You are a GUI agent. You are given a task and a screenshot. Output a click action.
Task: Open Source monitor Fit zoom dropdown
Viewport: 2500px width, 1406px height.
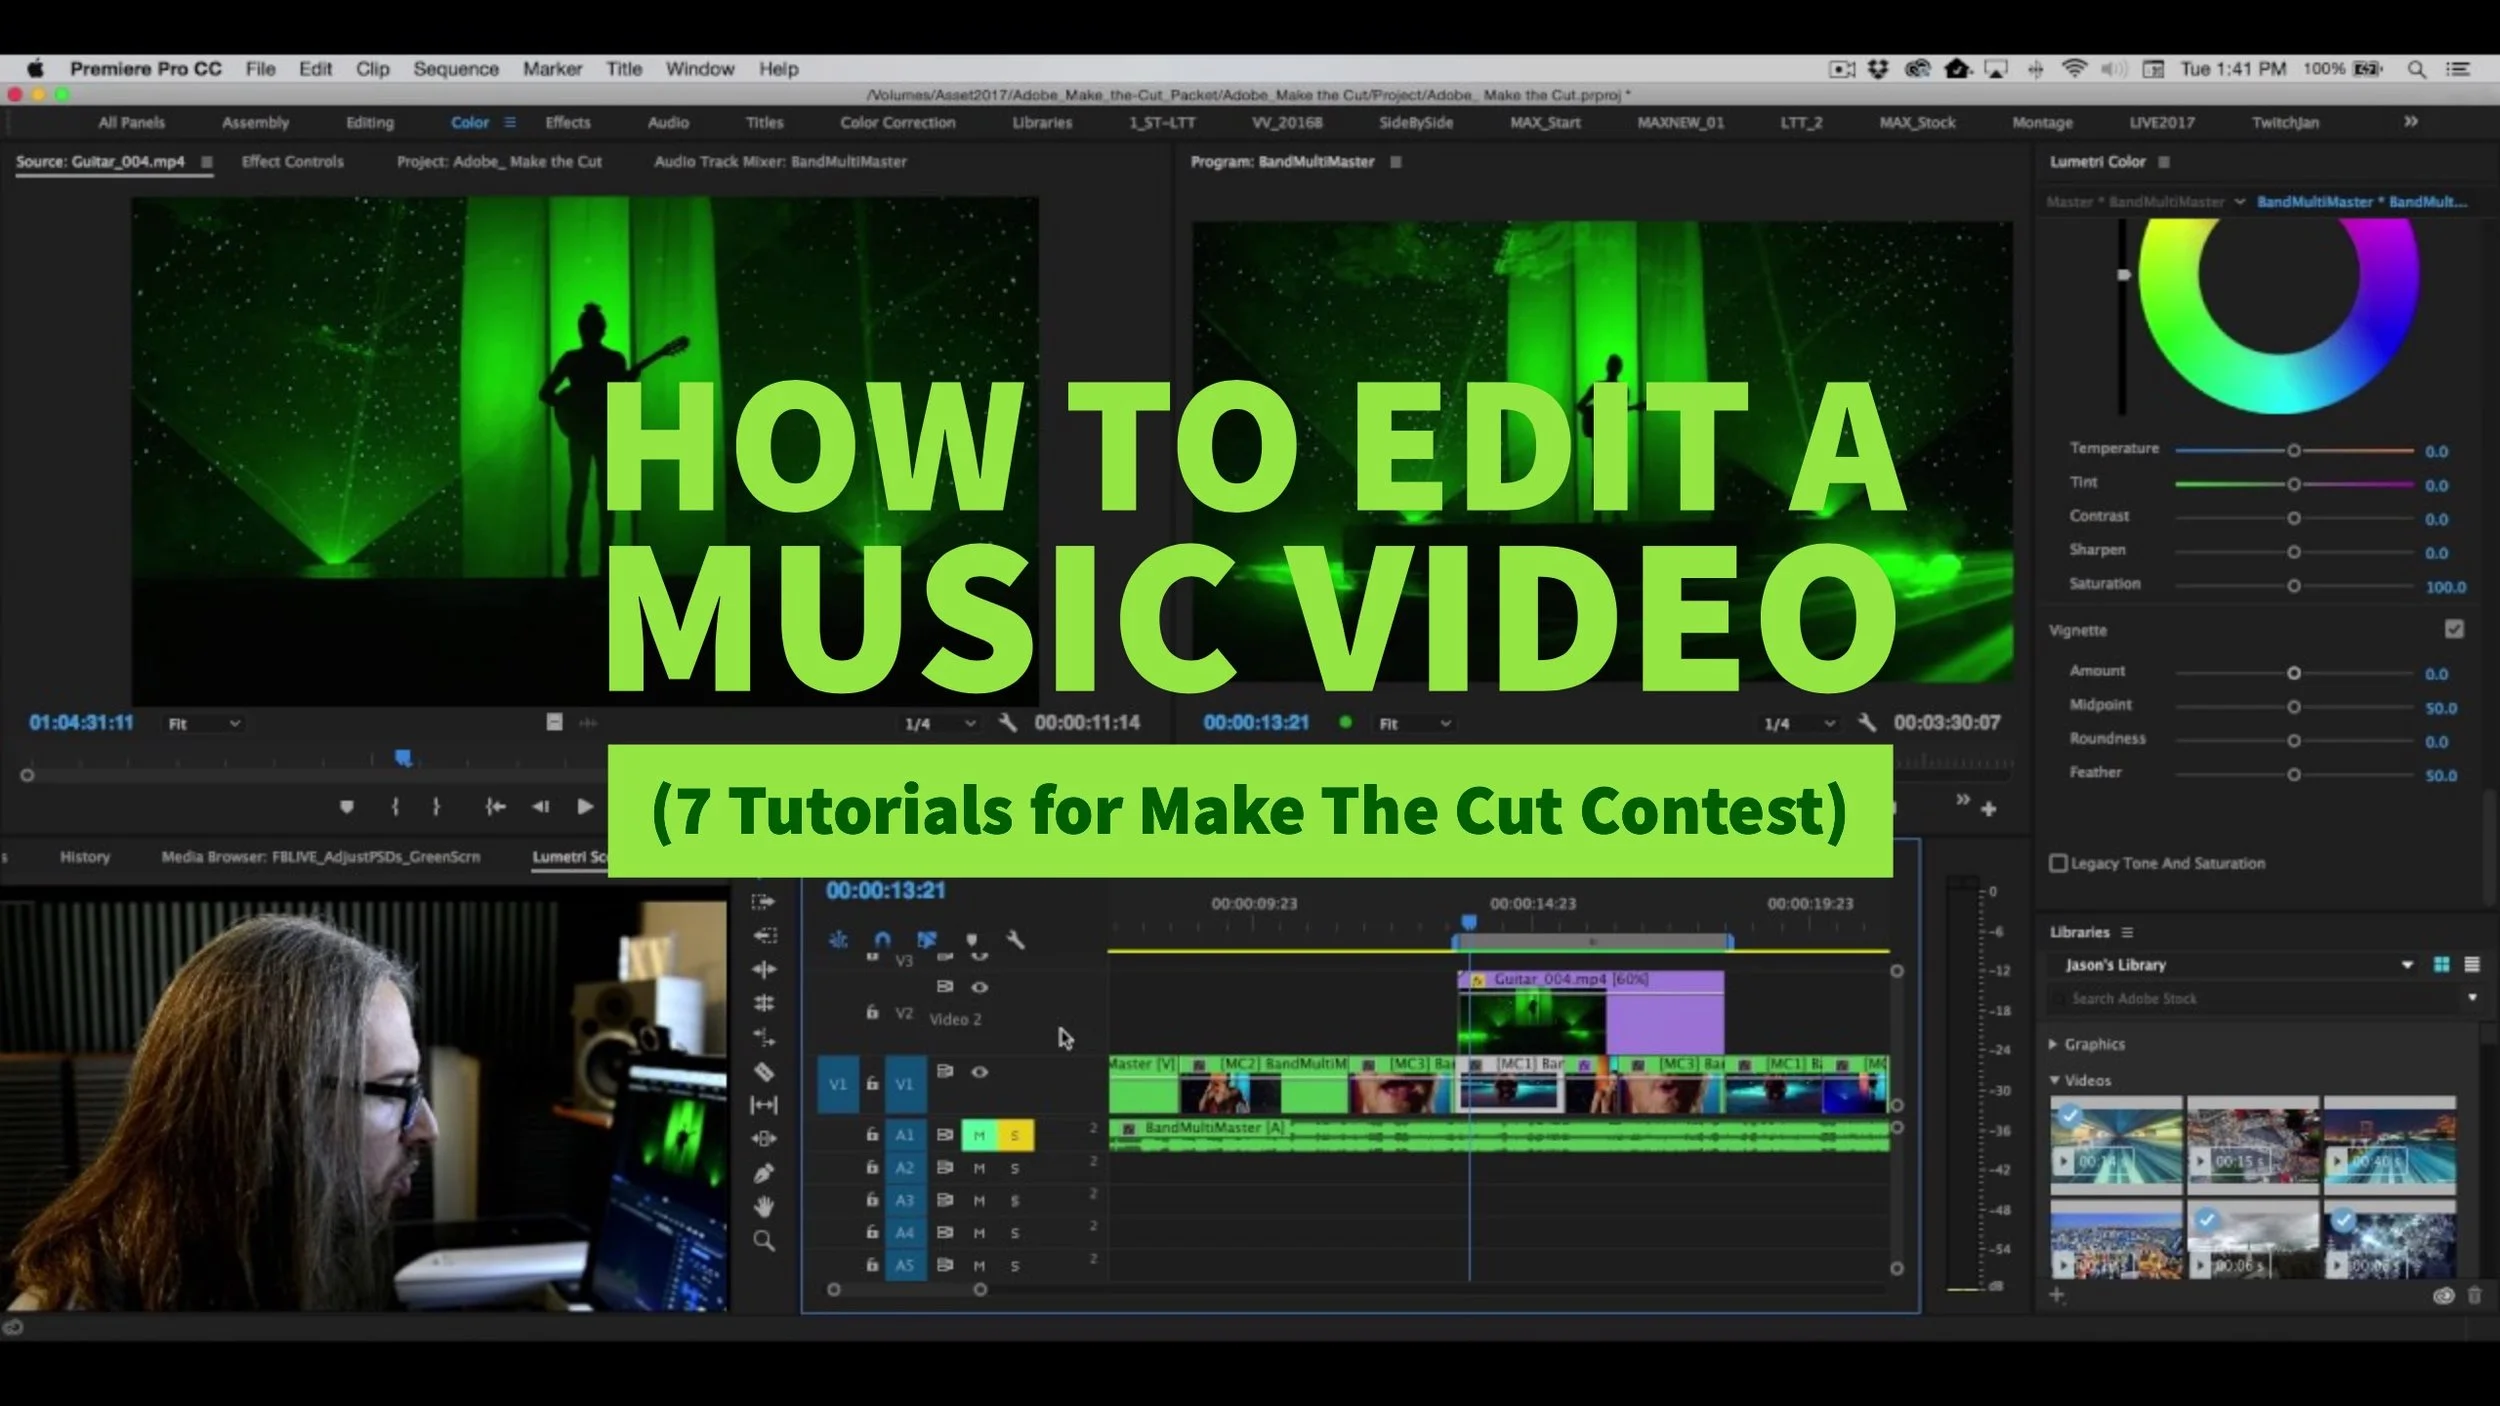pos(204,723)
